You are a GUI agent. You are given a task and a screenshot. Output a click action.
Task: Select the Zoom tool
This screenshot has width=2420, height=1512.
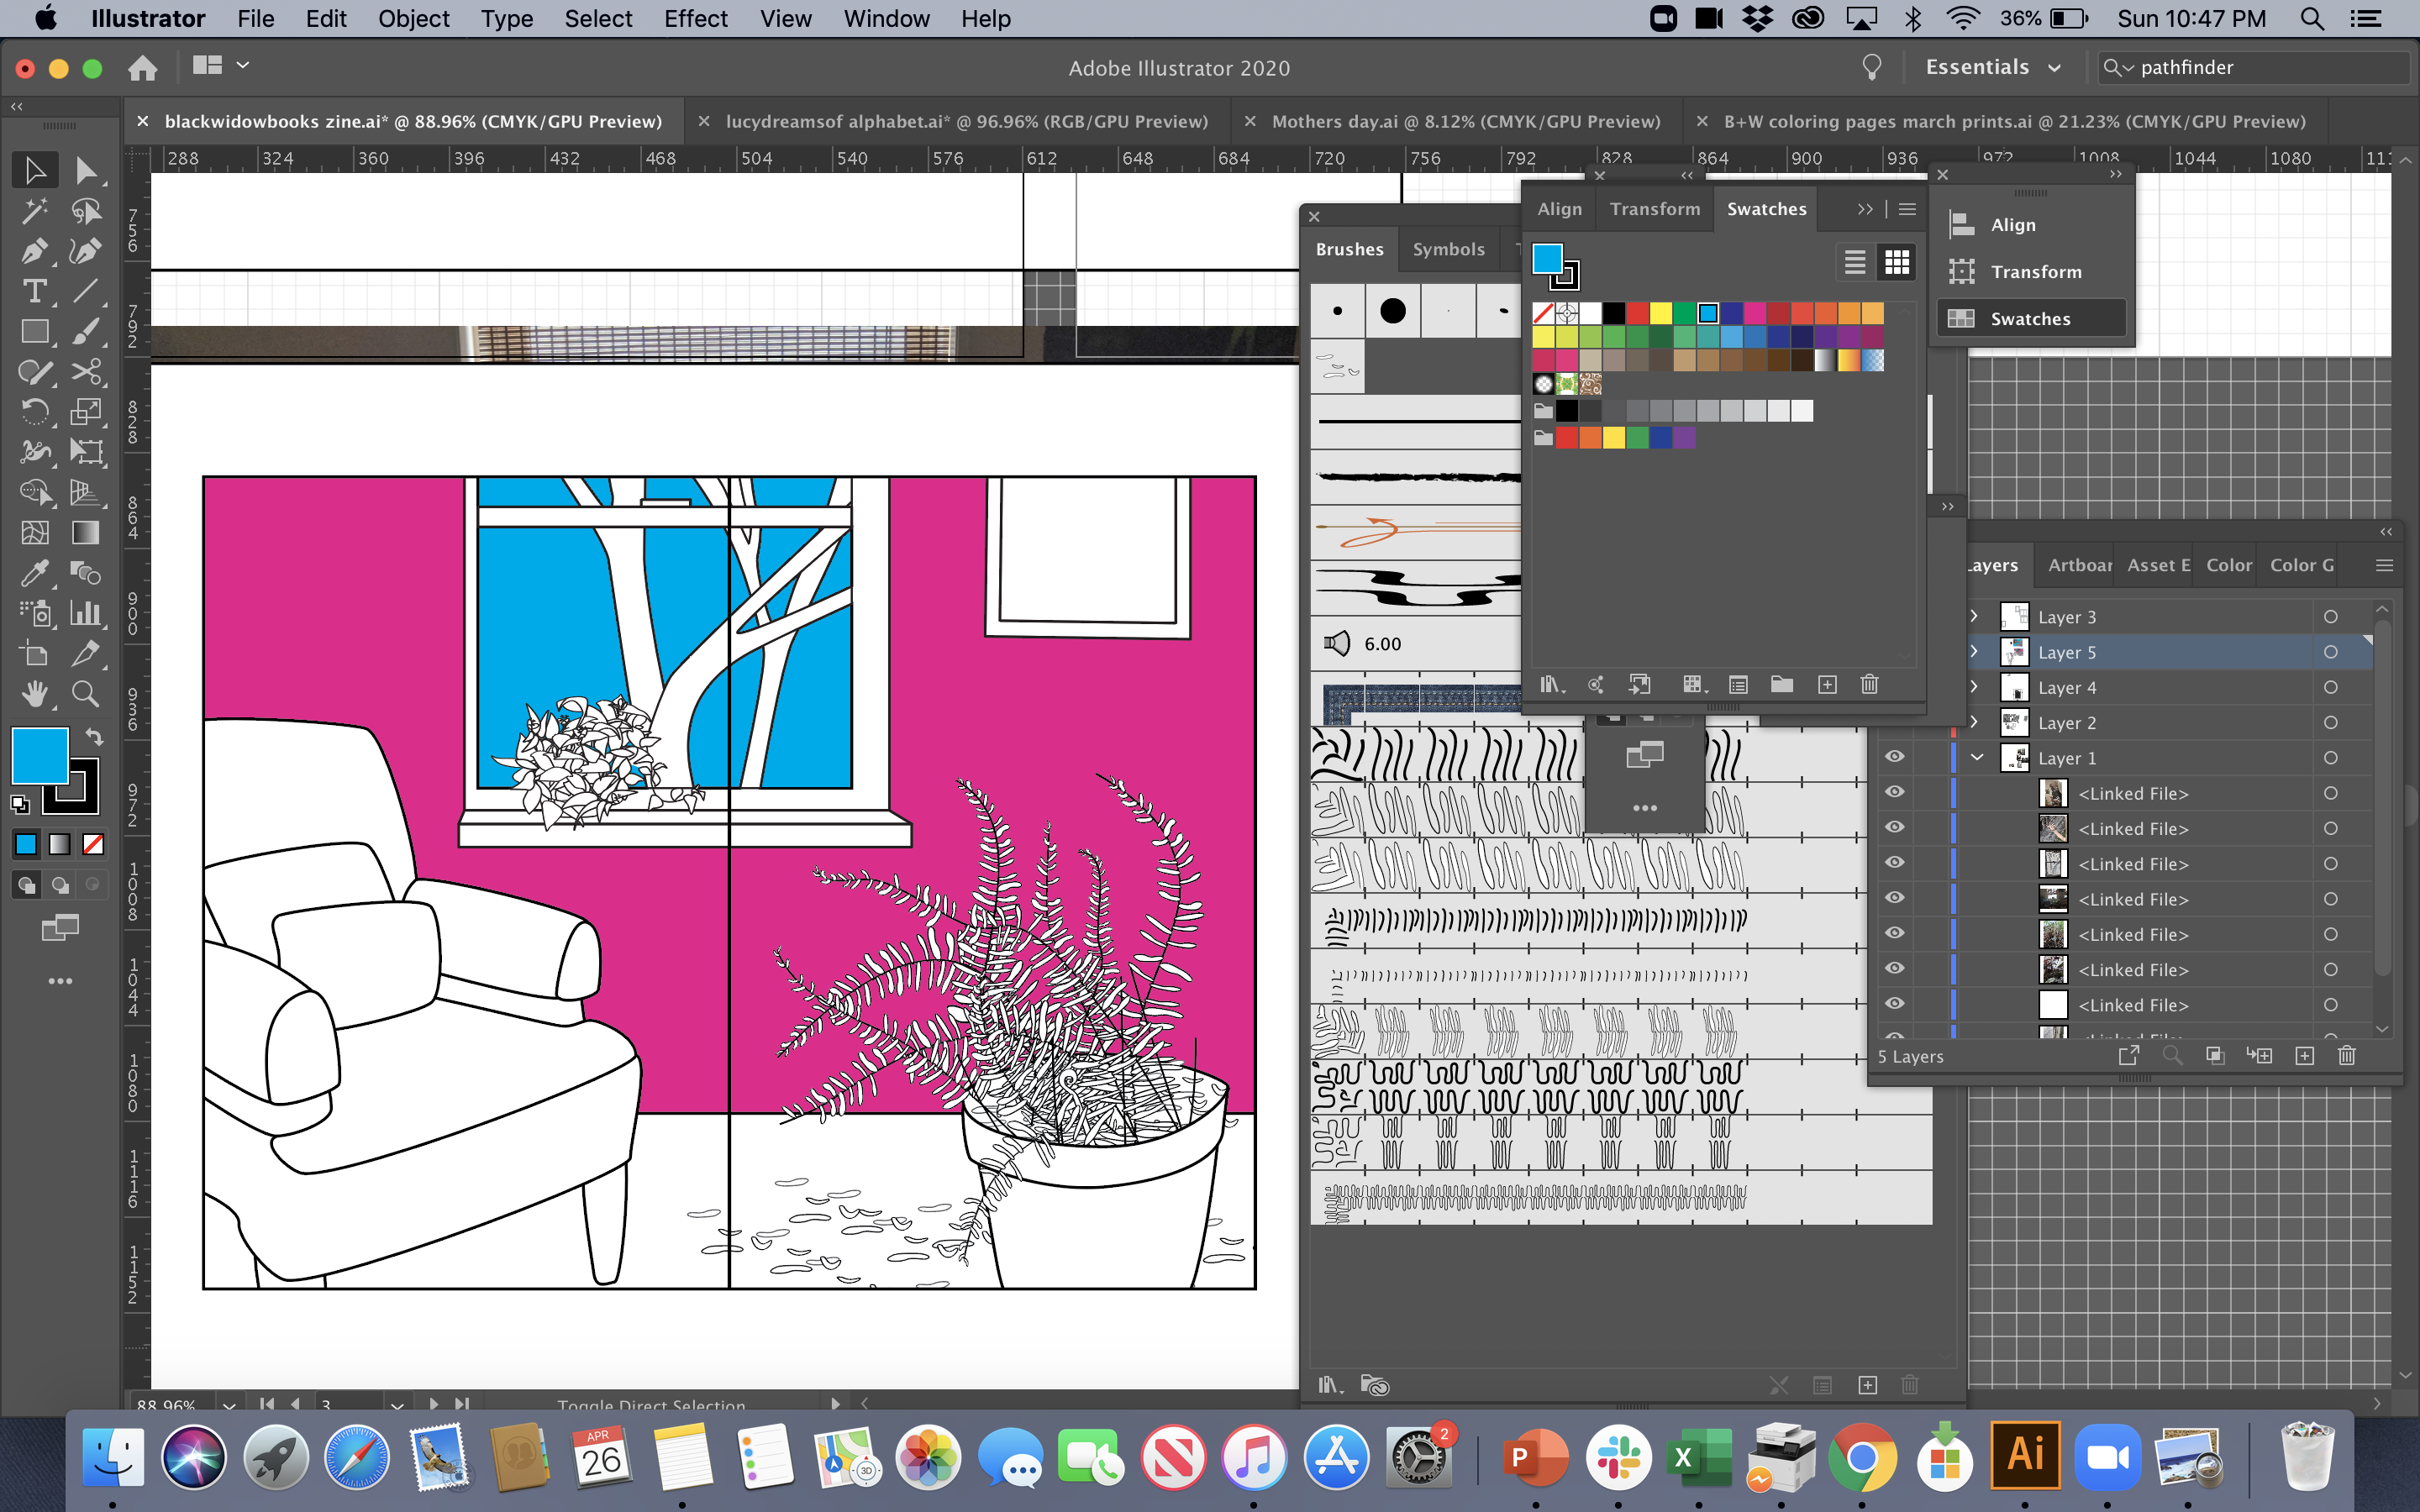pos(86,694)
